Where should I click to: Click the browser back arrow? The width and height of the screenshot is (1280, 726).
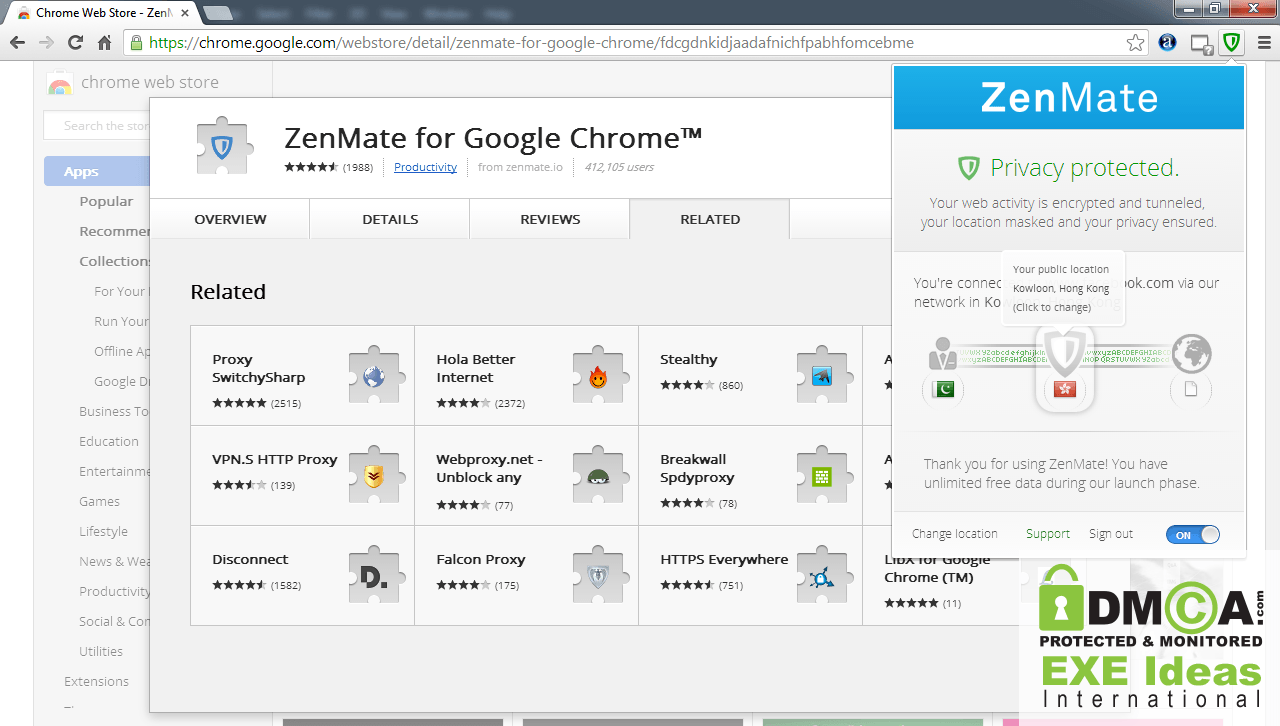[18, 43]
